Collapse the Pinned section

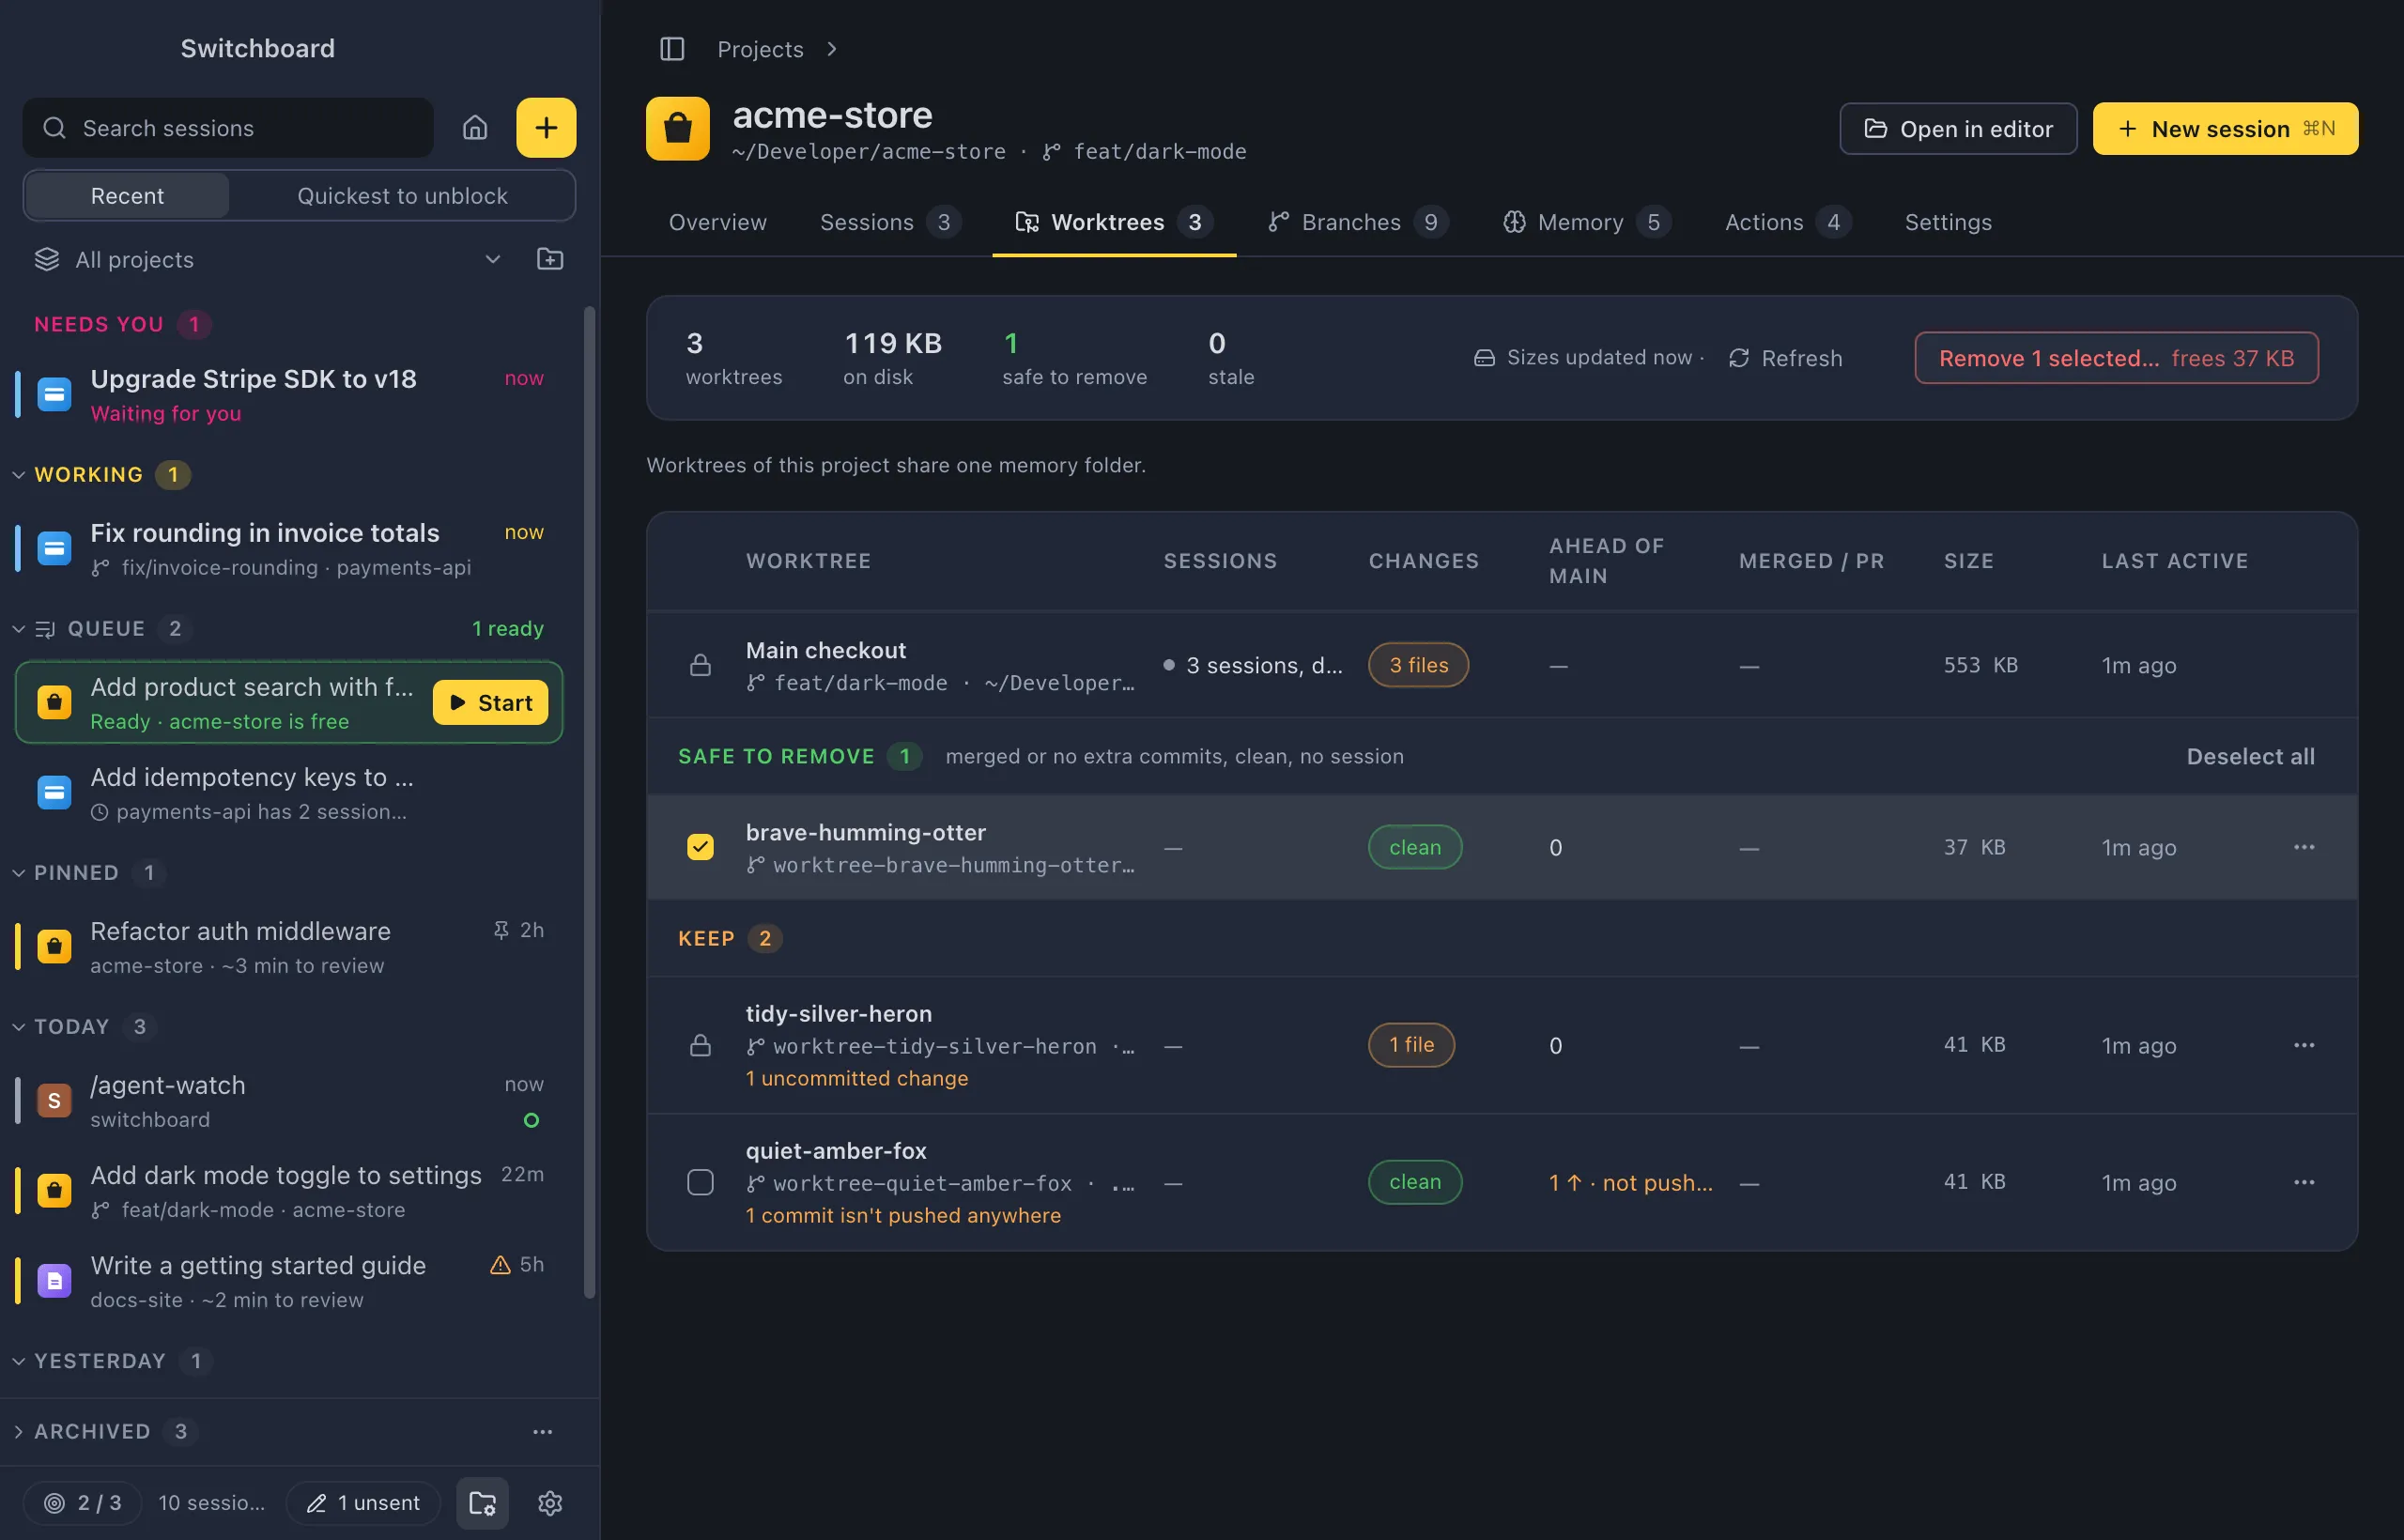point(18,872)
